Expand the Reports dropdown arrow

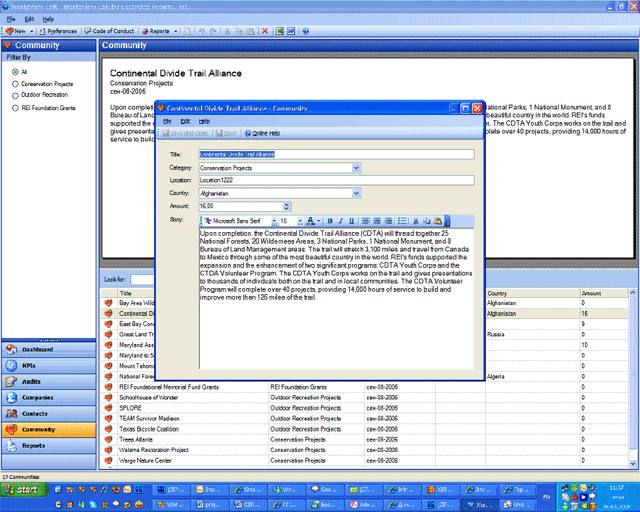tap(176, 31)
